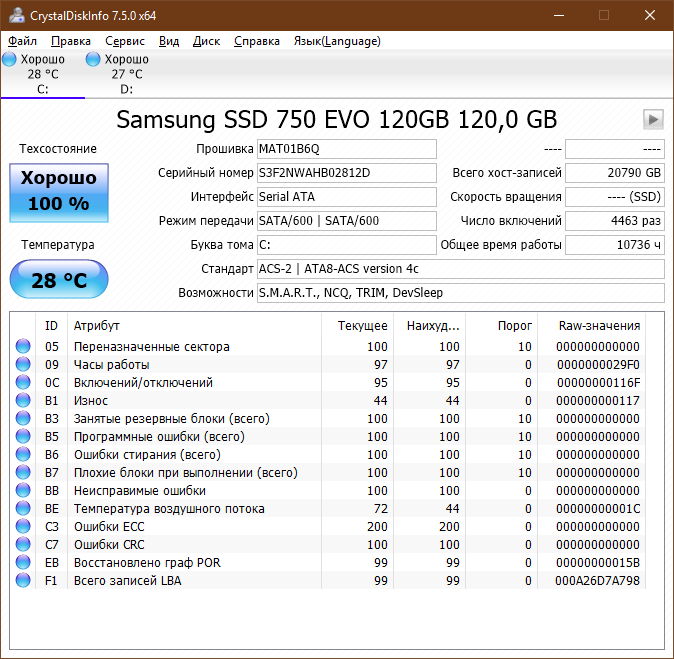Select Программные ошибки (всего) attribute name

point(159,437)
